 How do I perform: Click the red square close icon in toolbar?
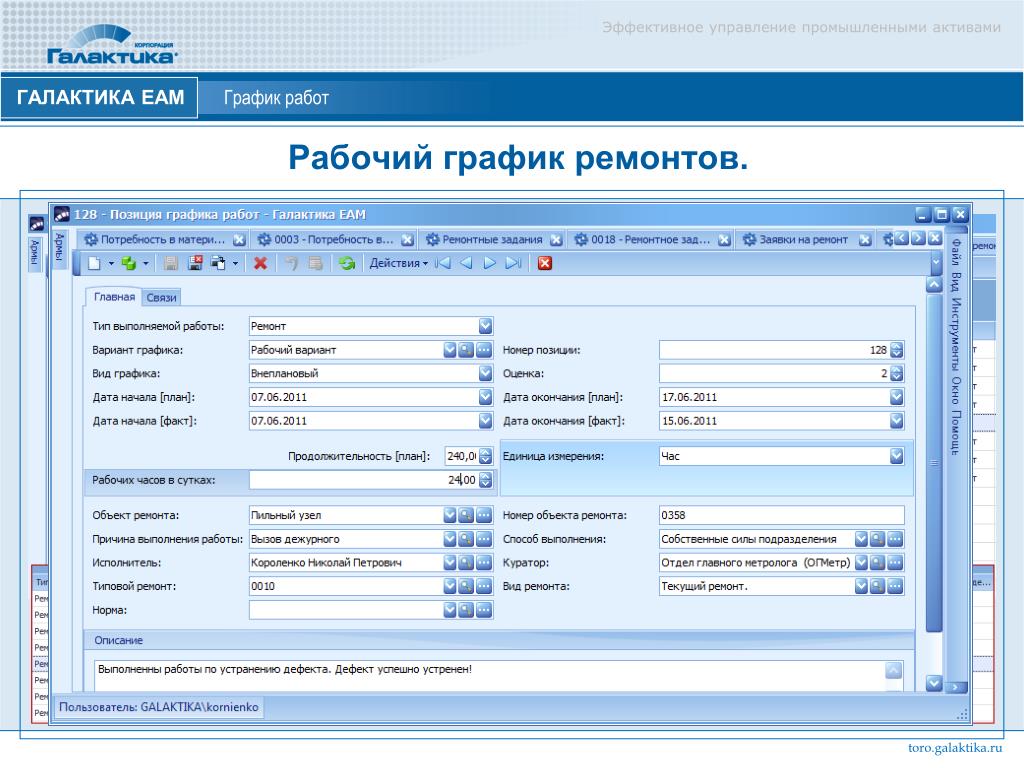point(545,263)
